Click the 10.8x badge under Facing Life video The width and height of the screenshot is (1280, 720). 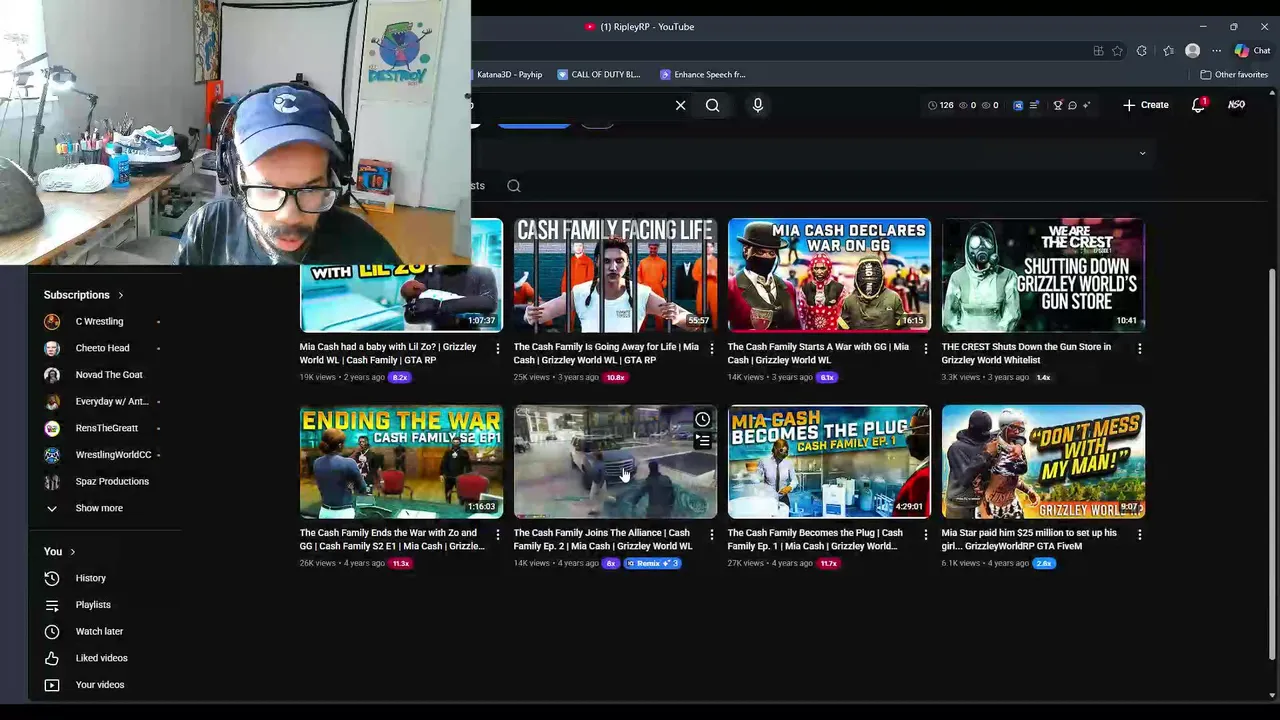(x=615, y=377)
